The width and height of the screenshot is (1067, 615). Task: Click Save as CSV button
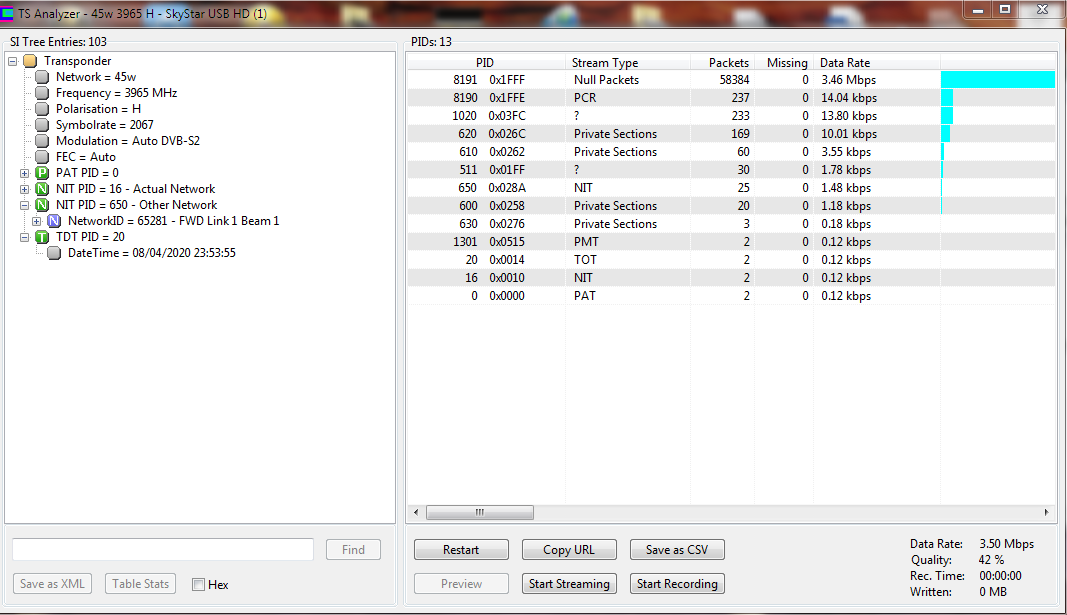click(x=677, y=550)
